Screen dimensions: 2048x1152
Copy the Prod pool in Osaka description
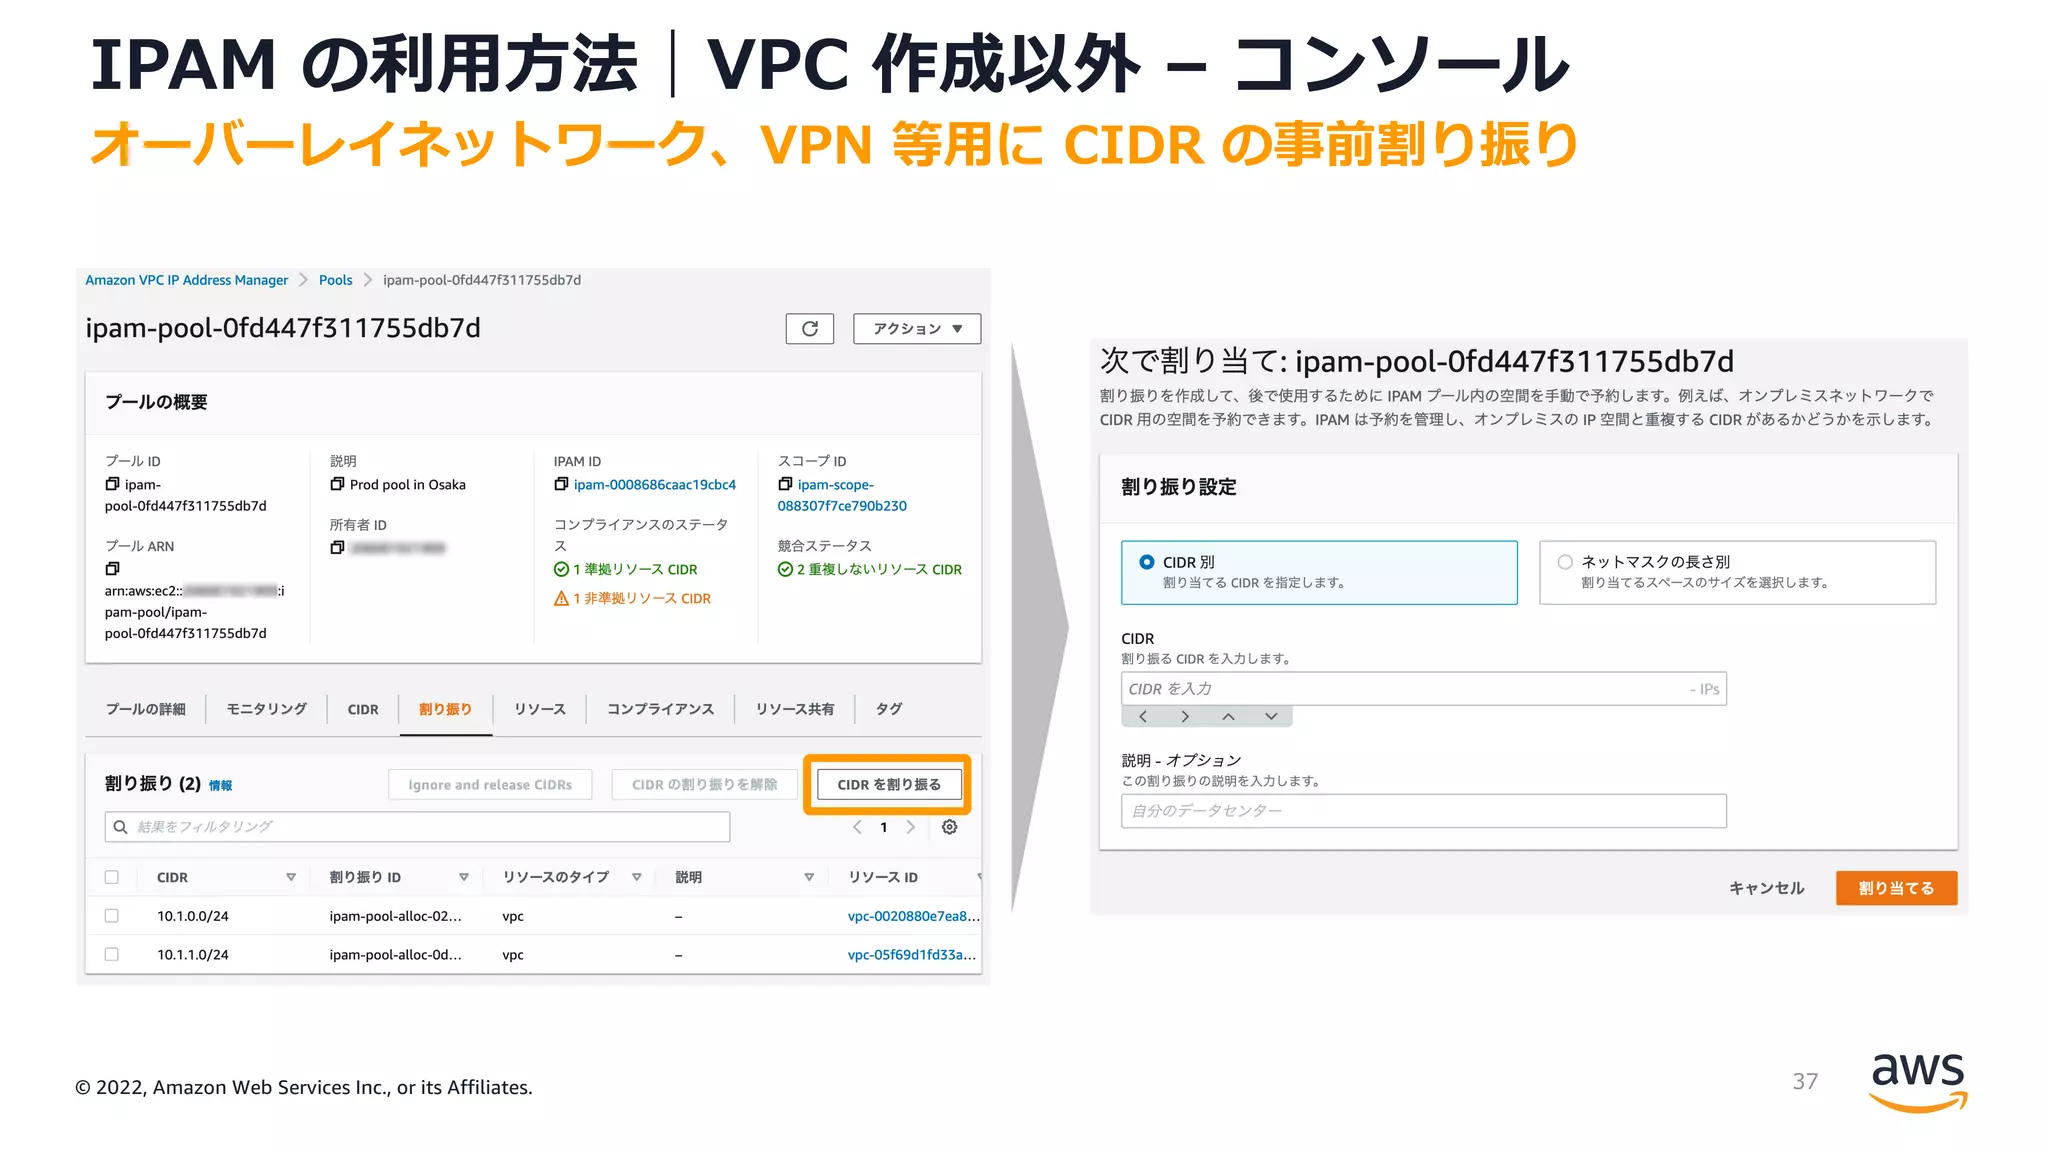tap(337, 484)
